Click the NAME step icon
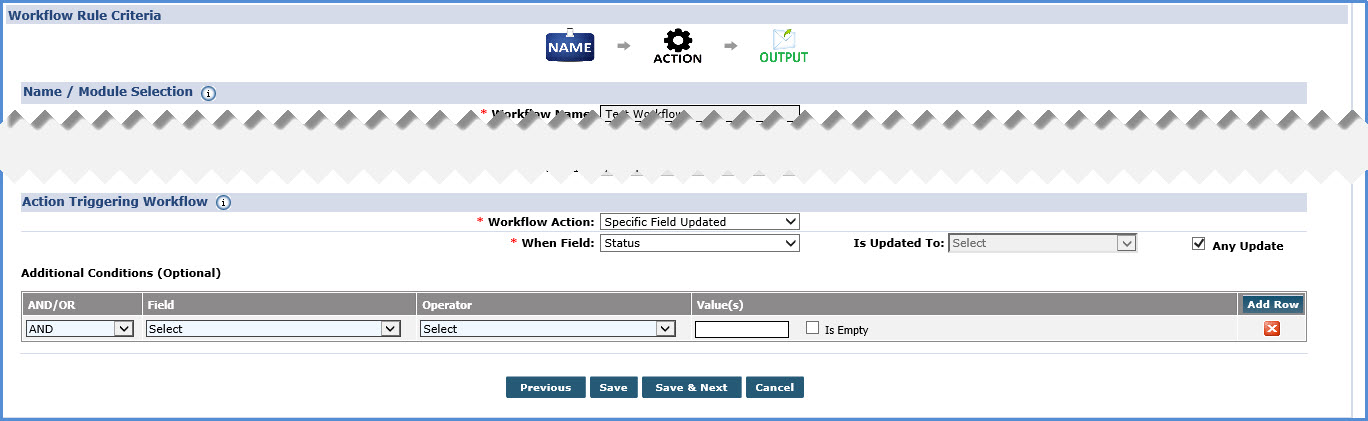 pos(570,46)
